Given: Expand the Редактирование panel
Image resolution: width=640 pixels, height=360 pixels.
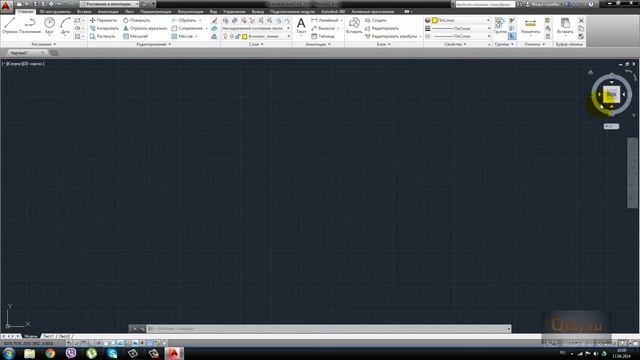Looking at the screenshot, I should point(154,44).
